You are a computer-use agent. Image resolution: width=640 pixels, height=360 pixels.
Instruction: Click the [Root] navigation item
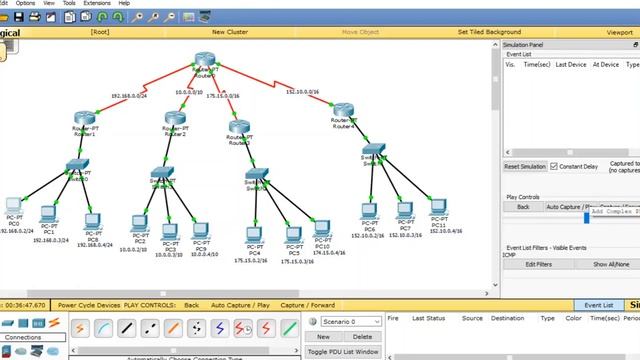coord(100,32)
